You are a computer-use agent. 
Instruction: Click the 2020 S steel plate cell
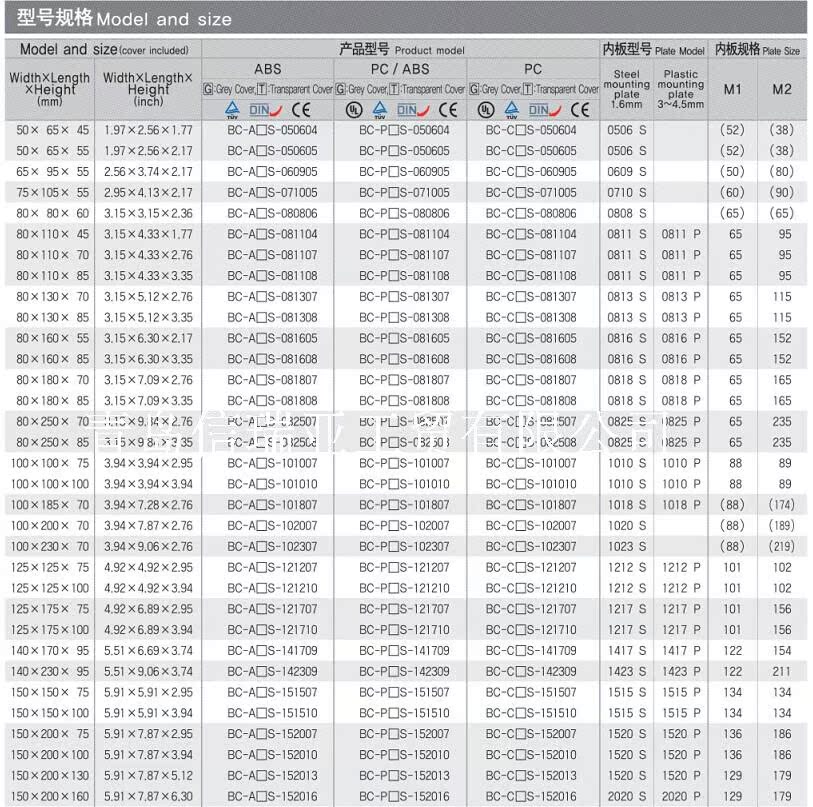626,796
